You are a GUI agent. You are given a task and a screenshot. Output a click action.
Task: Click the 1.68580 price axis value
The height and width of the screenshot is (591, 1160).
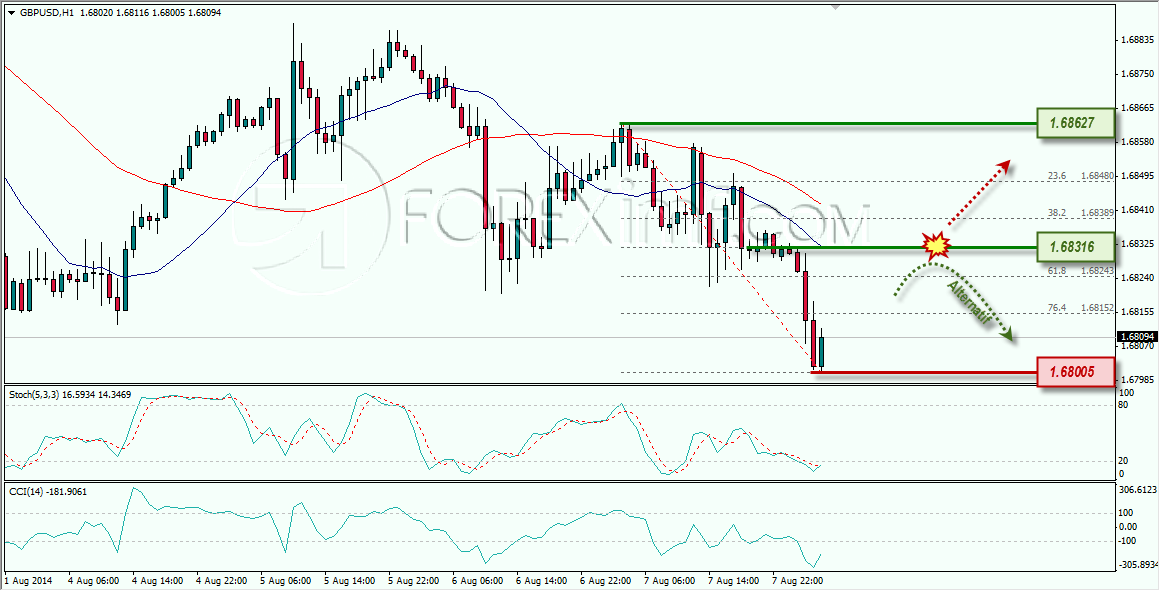point(1139,142)
